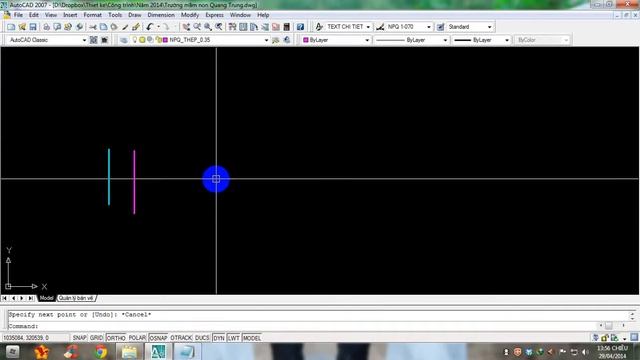Open a drawing file via Open icon

coord(22,27)
